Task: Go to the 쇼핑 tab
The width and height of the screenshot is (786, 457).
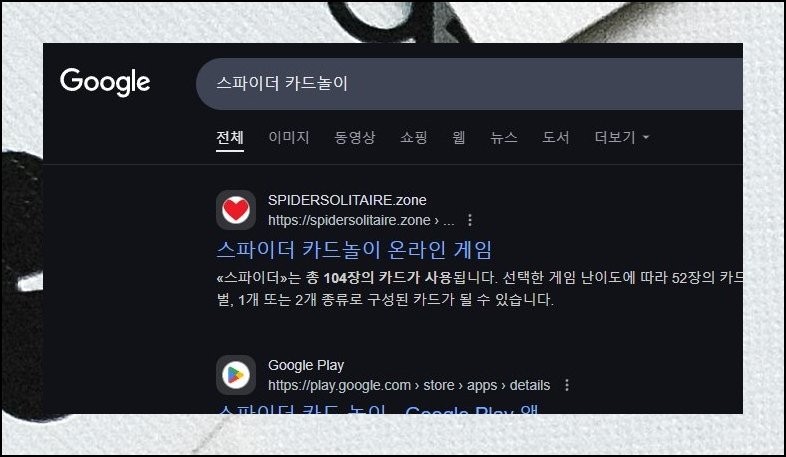Action: tap(414, 137)
